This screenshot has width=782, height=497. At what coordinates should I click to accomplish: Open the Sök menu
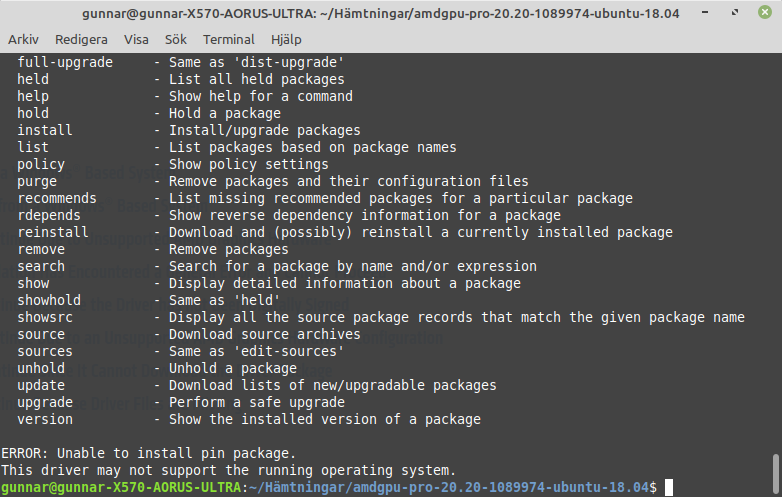(x=176, y=39)
